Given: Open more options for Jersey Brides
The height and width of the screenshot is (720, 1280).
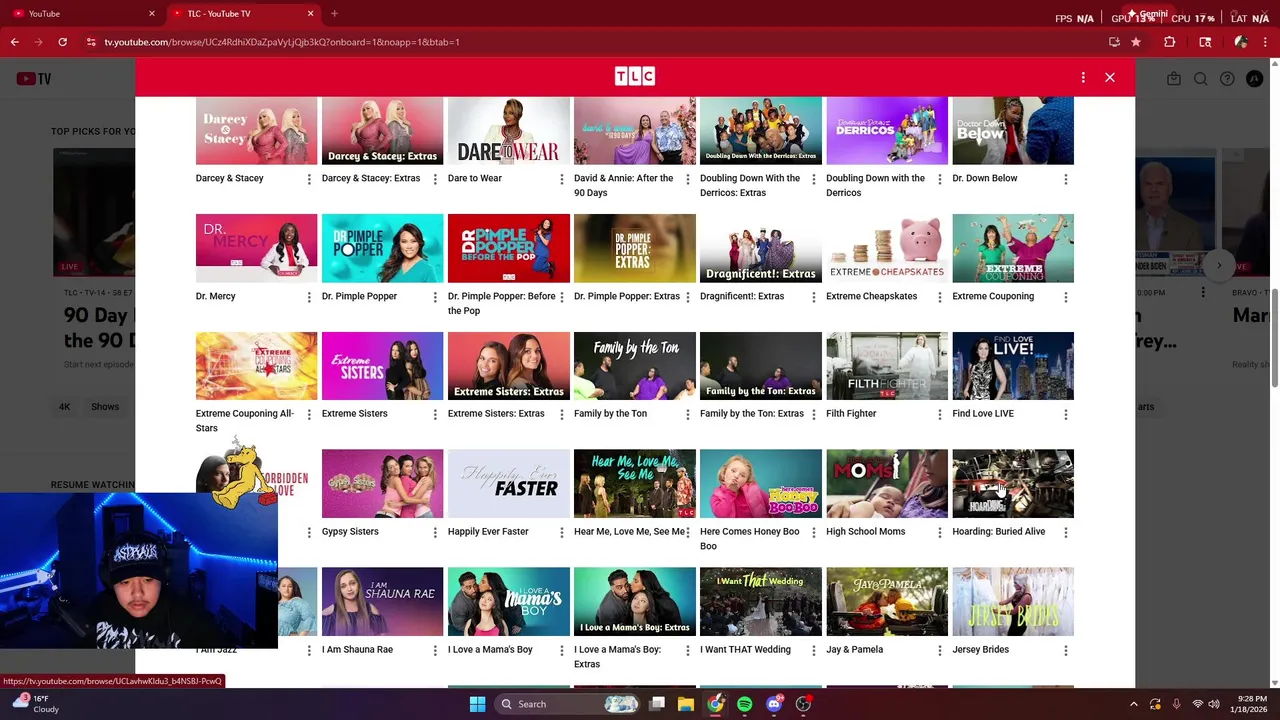Looking at the screenshot, I should point(1065,650).
